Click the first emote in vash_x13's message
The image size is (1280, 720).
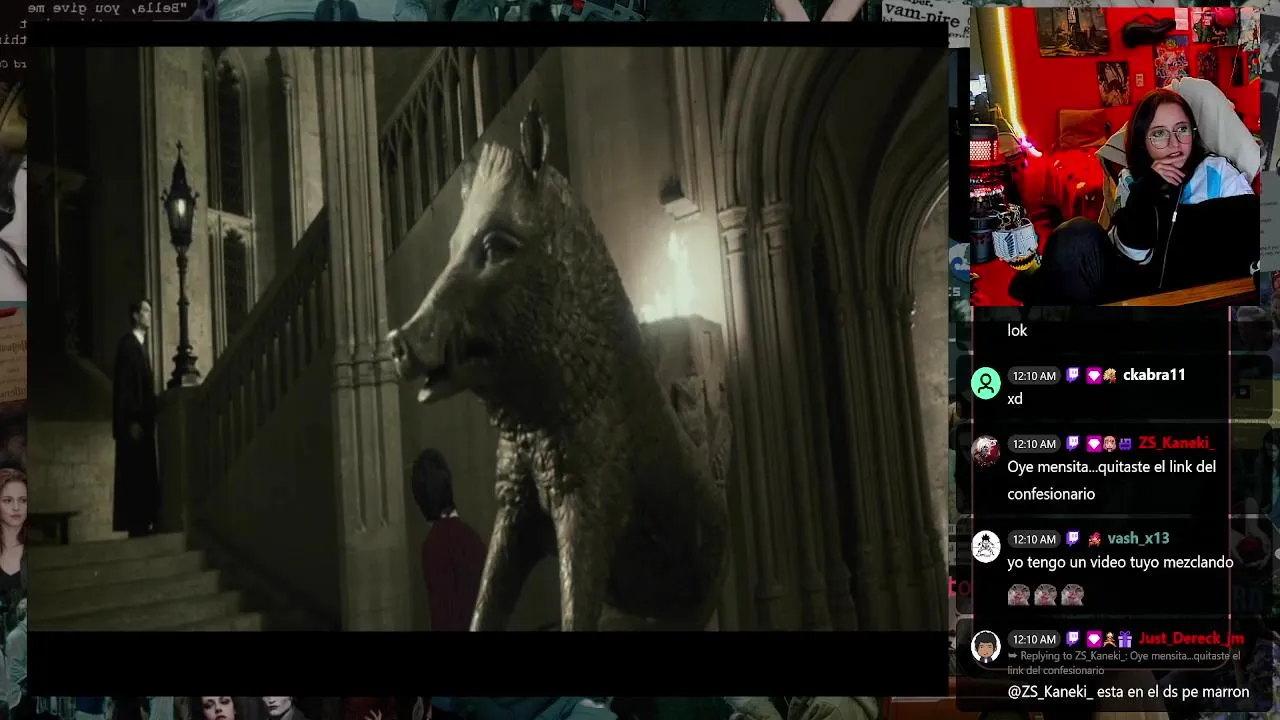1019,595
